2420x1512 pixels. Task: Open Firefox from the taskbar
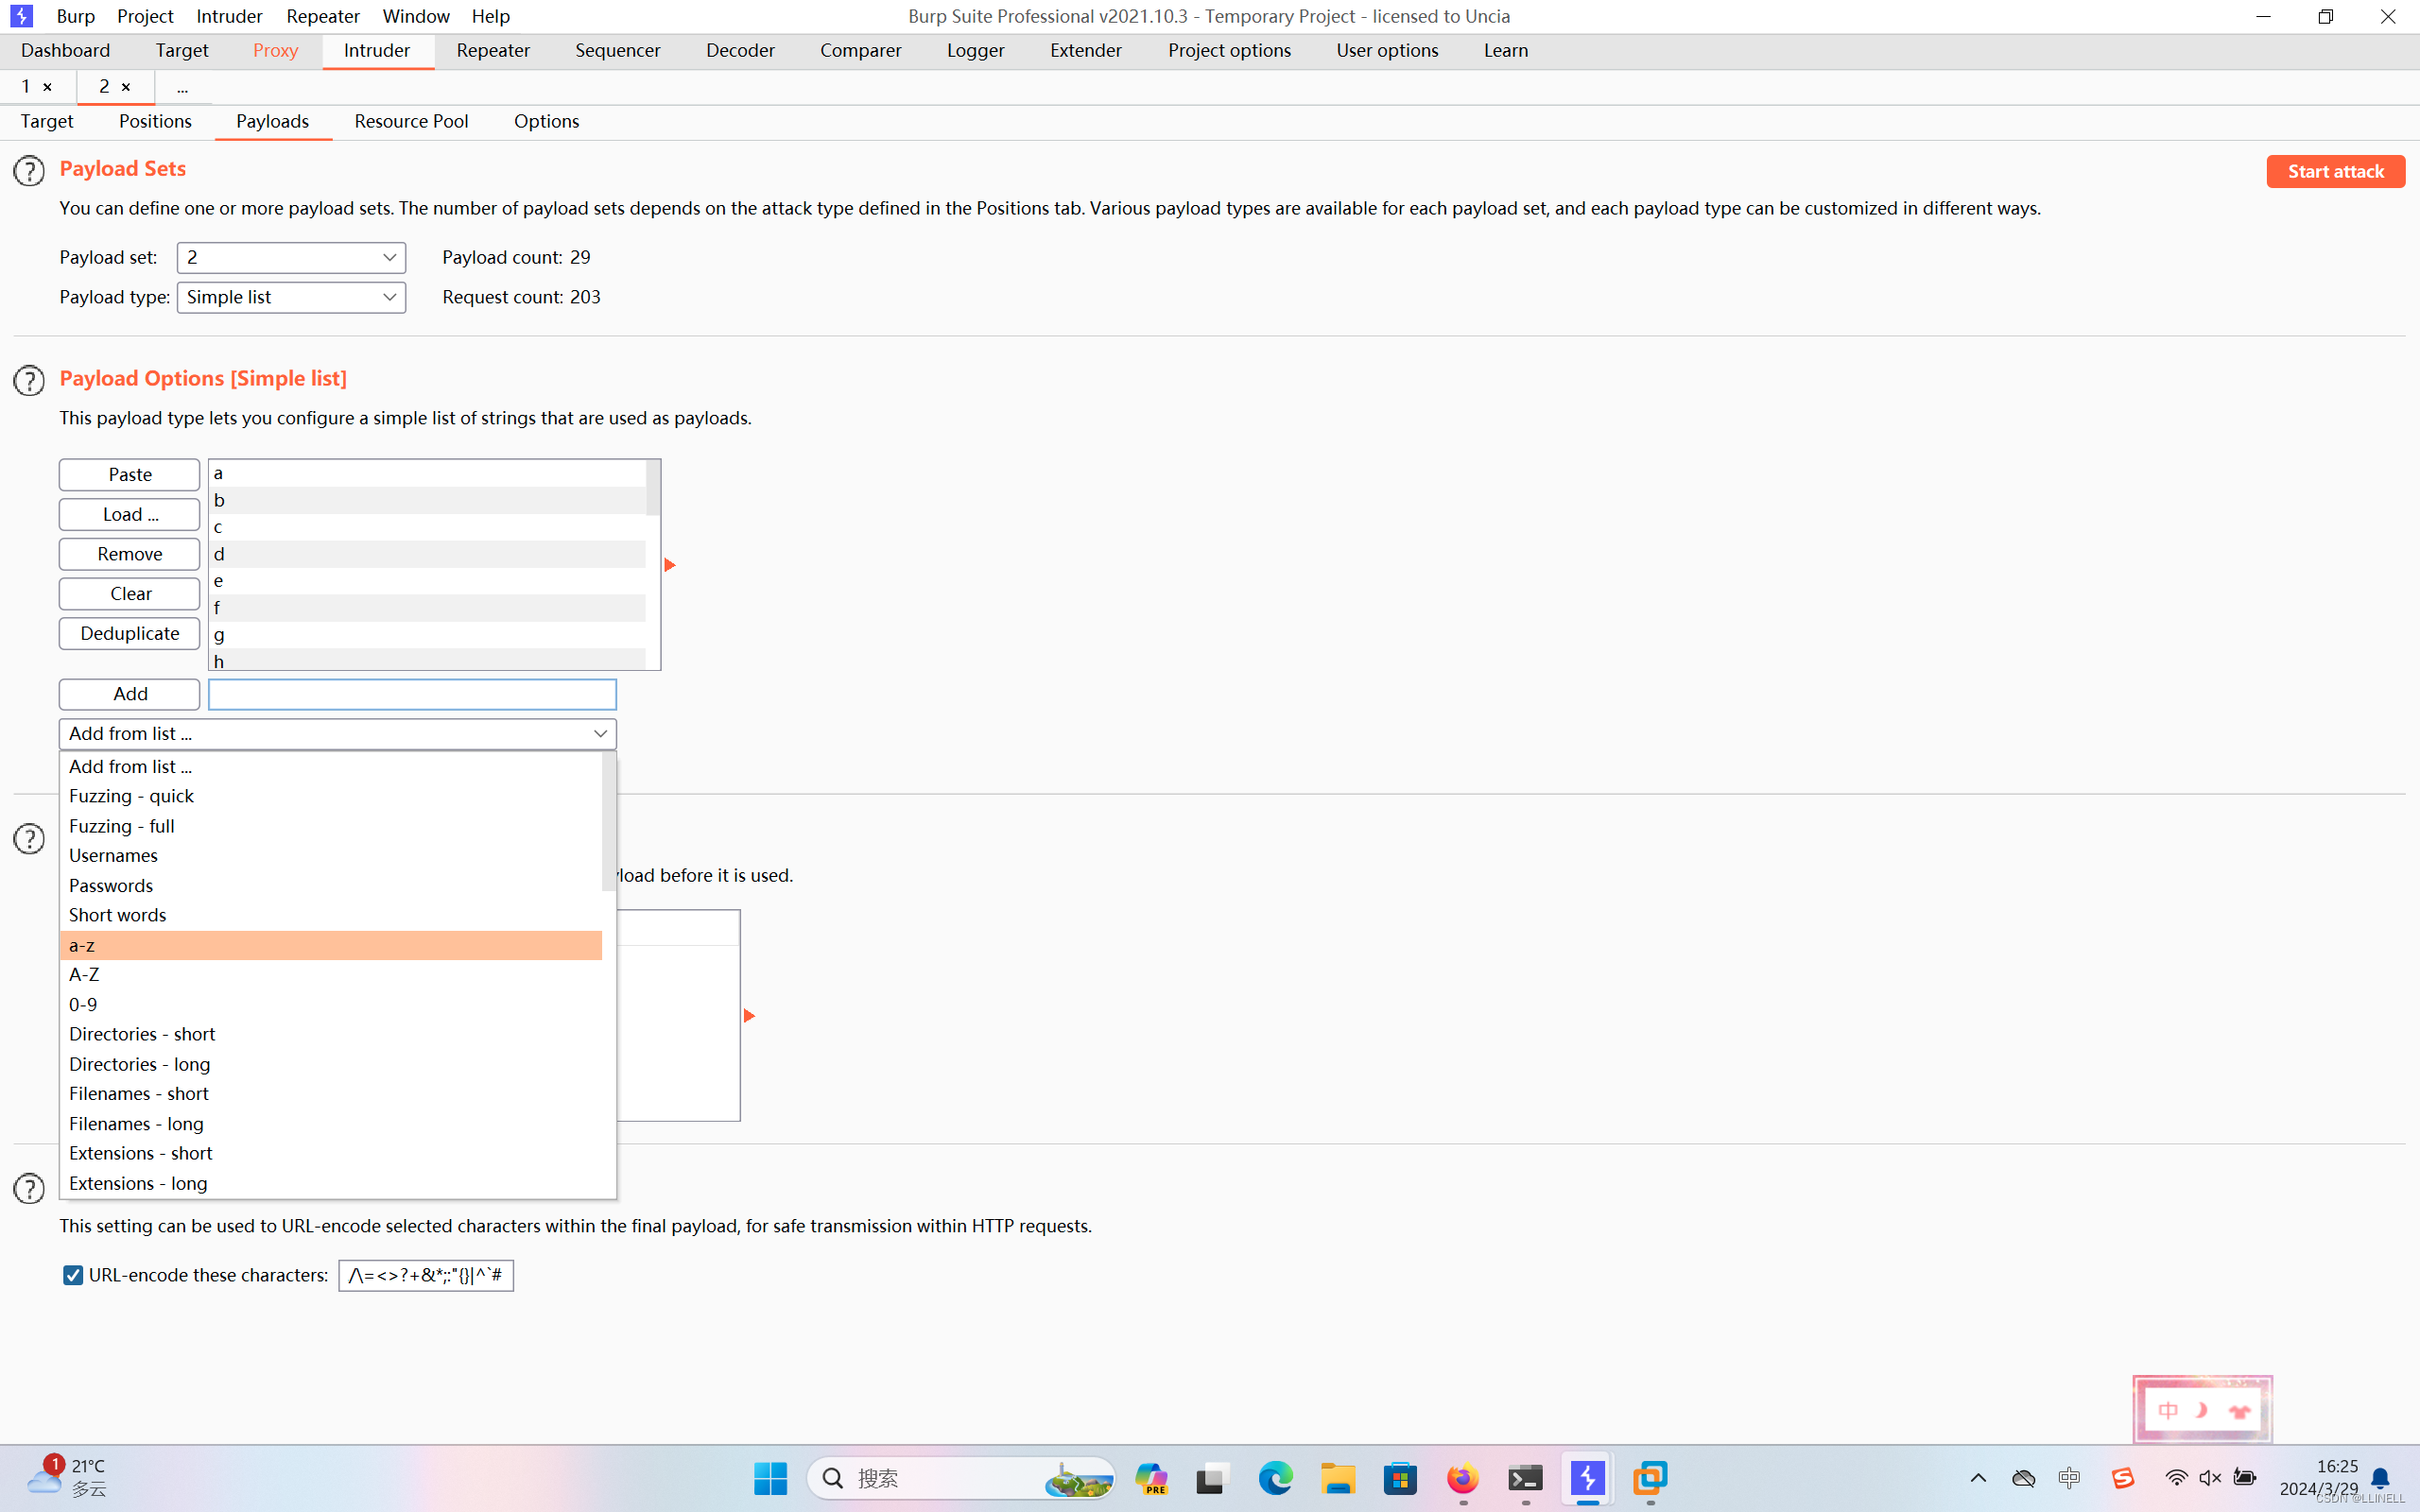pyautogui.click(x=1462, y=1478)
